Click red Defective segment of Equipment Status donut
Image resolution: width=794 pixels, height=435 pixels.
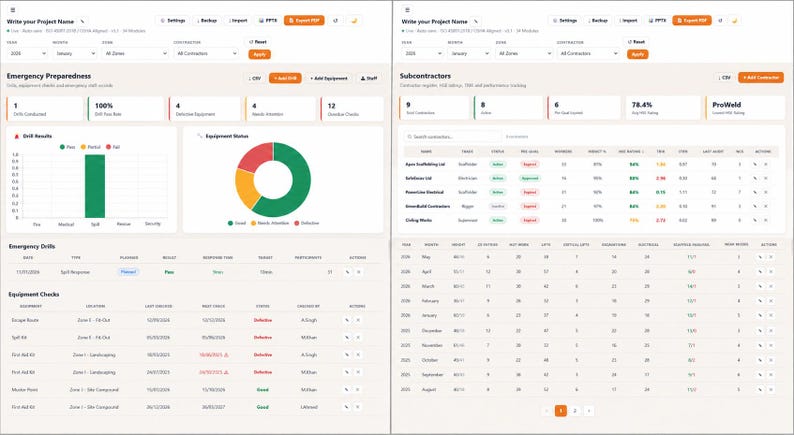(x=257, y=155)
